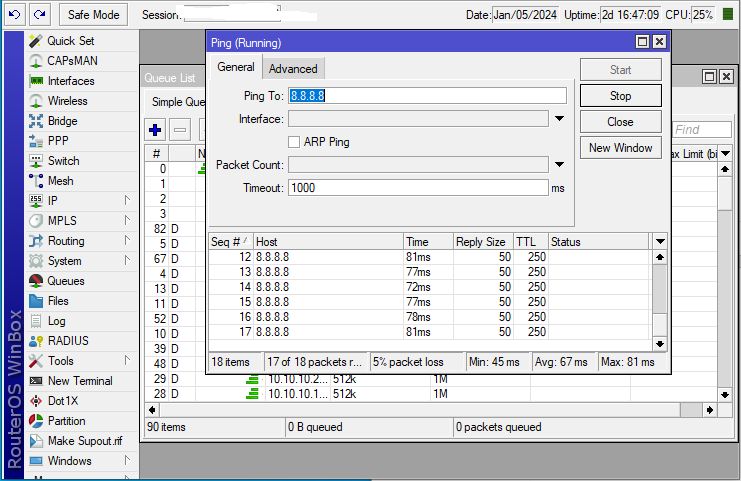The width and height of the screenshot is (741, 481).
Task: Launch New Terminal
Action: click(80, 381)
